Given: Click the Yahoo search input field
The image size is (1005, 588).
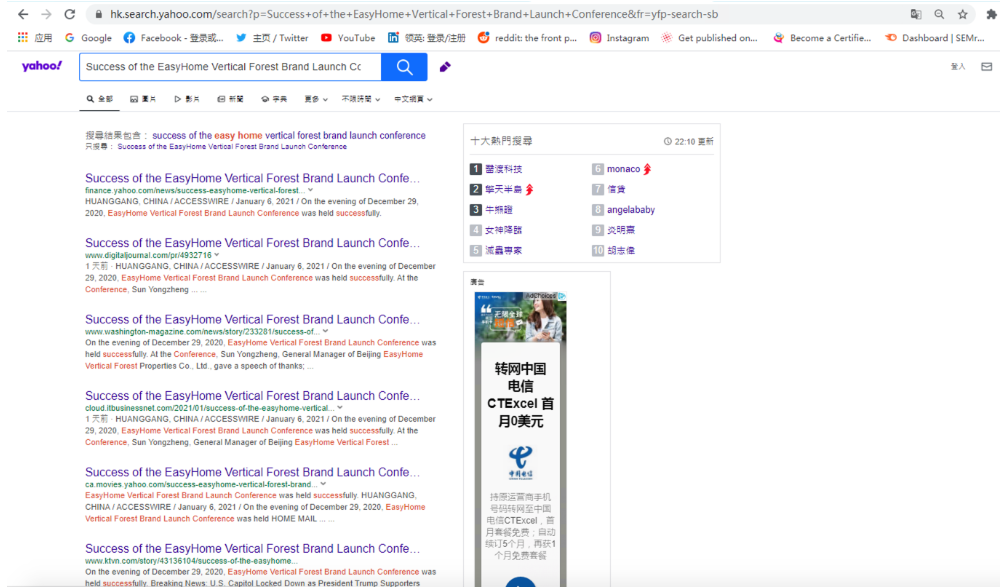Looking at the screenshot, I should coord(223,67).
